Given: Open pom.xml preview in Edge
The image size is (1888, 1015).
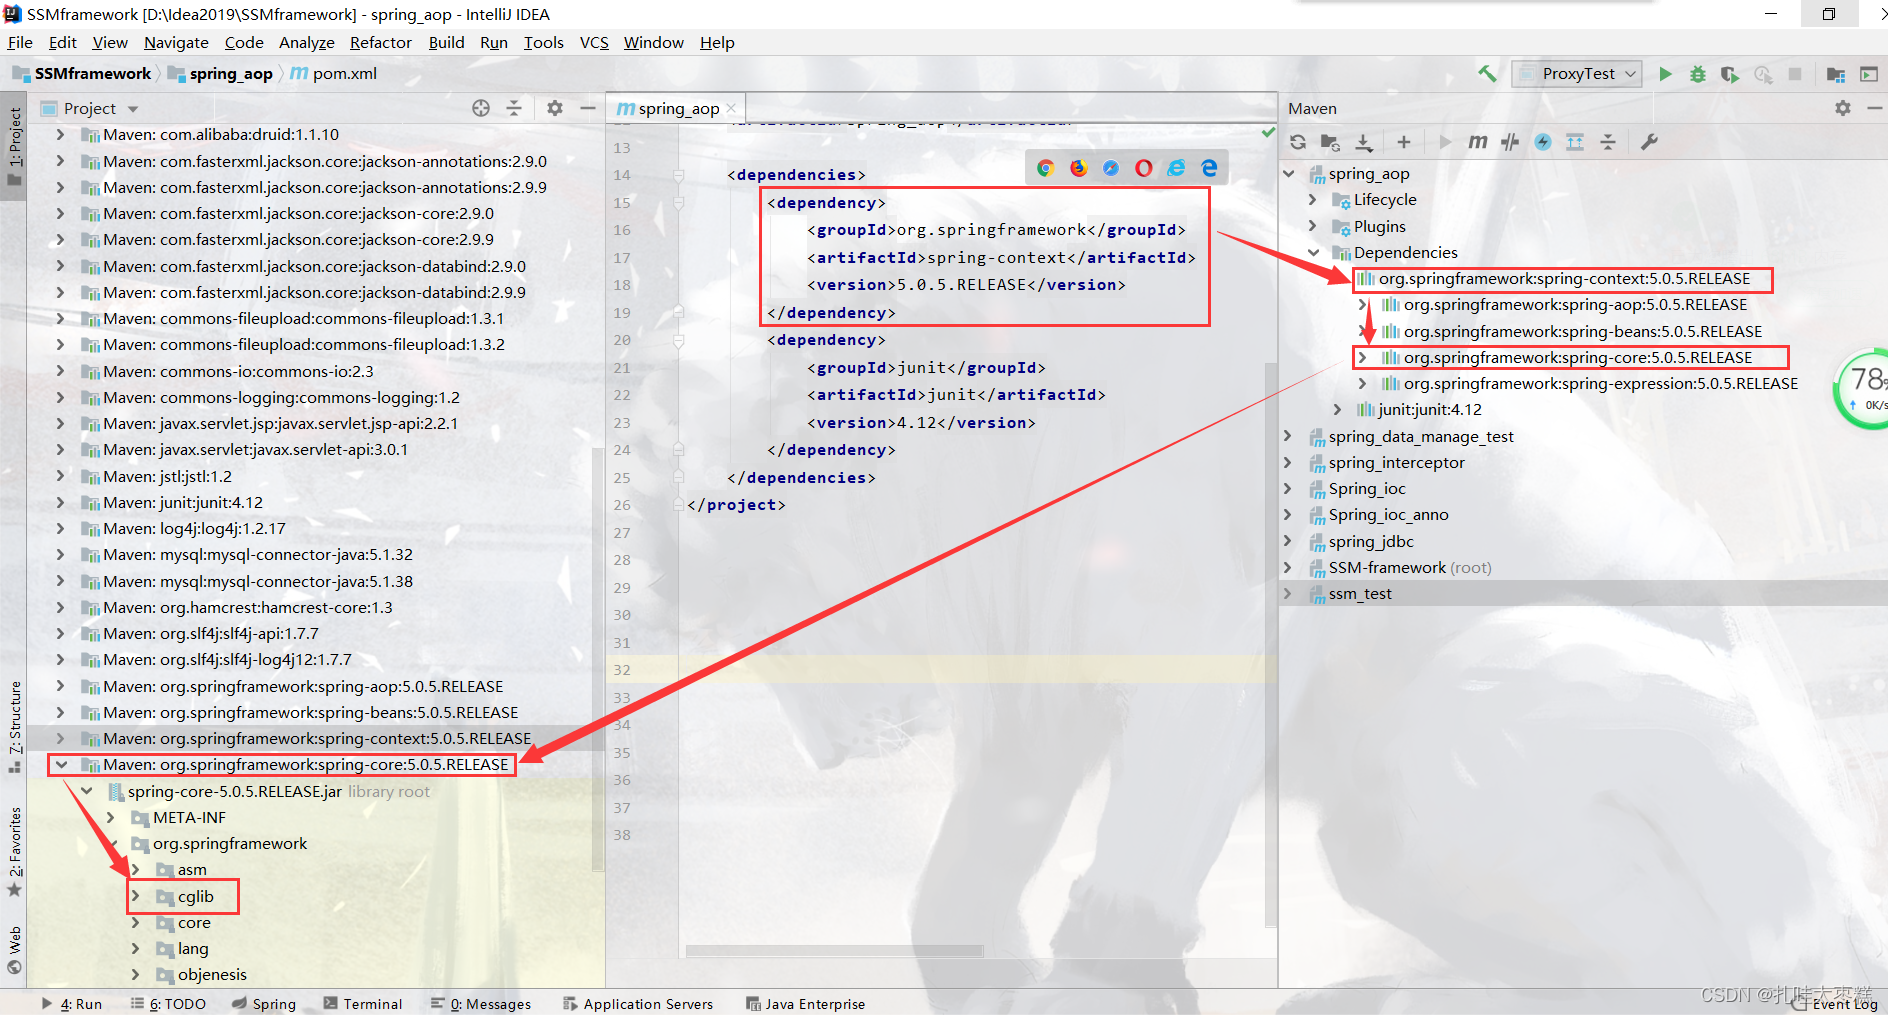Looking at the screenshot, I should (1210, 168).
